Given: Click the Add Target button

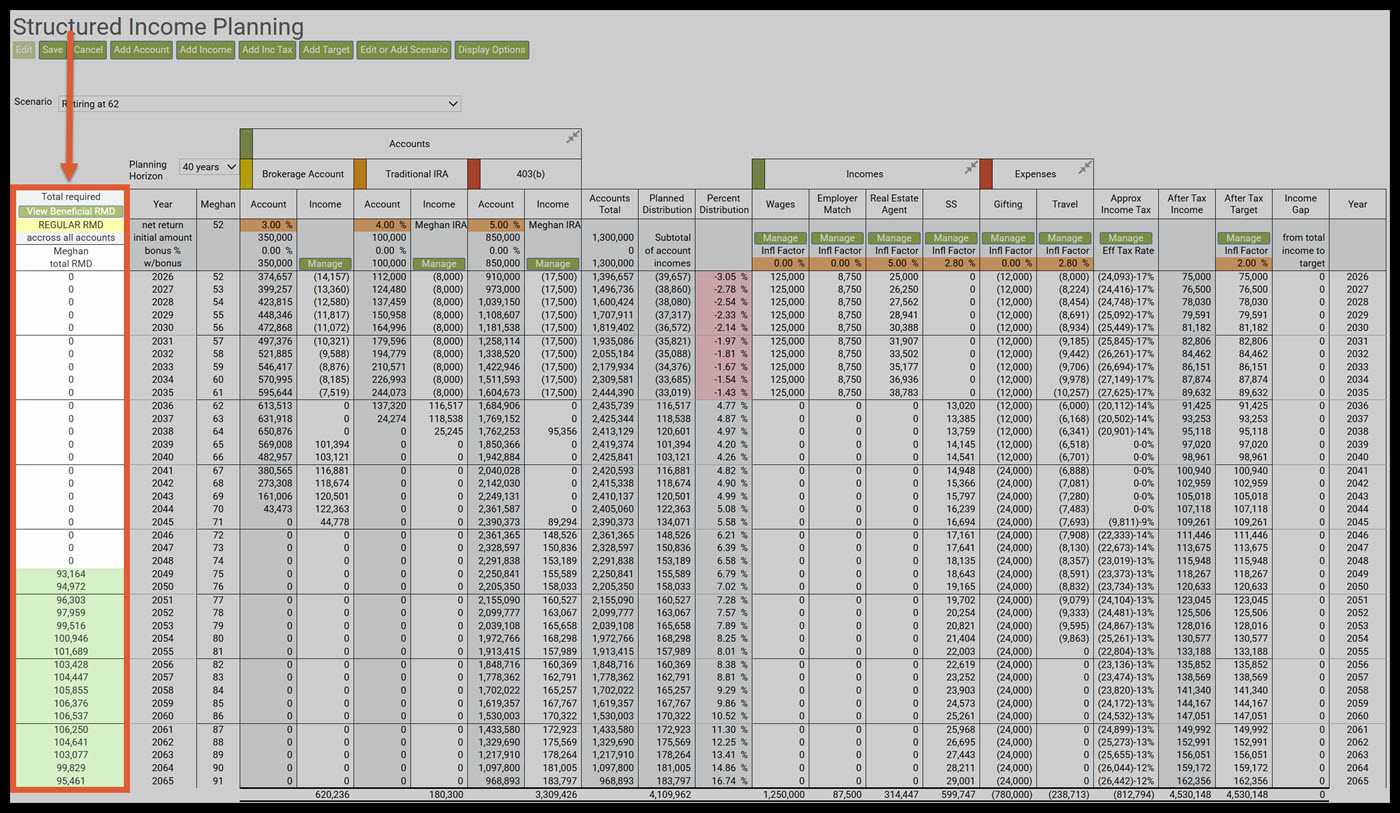Looking at the screenshot, I should (326, 49).
